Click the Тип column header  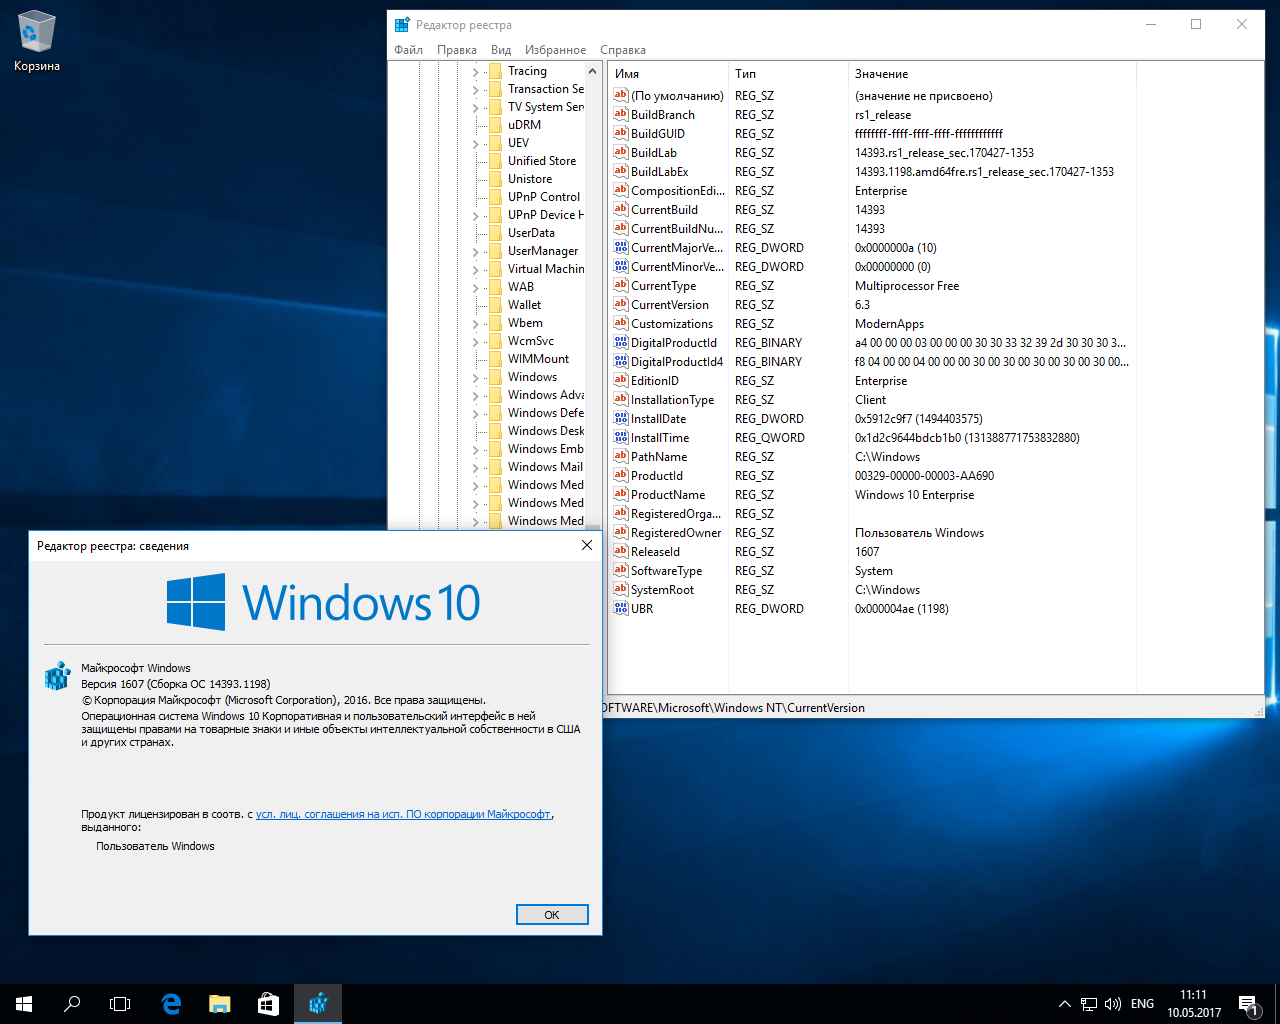pos(788,74)
